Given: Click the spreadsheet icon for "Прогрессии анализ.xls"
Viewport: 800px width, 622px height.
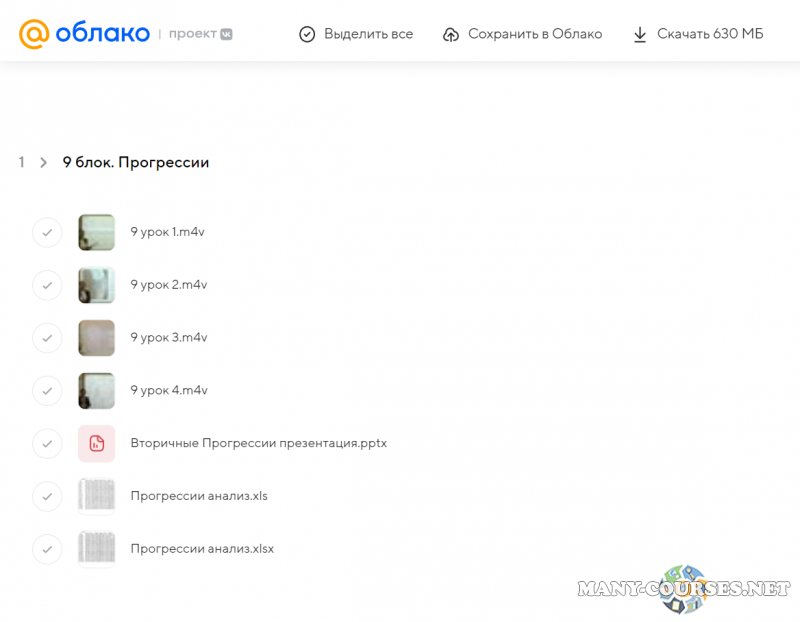Looking at the screenshot, I should tap(96, 496).
